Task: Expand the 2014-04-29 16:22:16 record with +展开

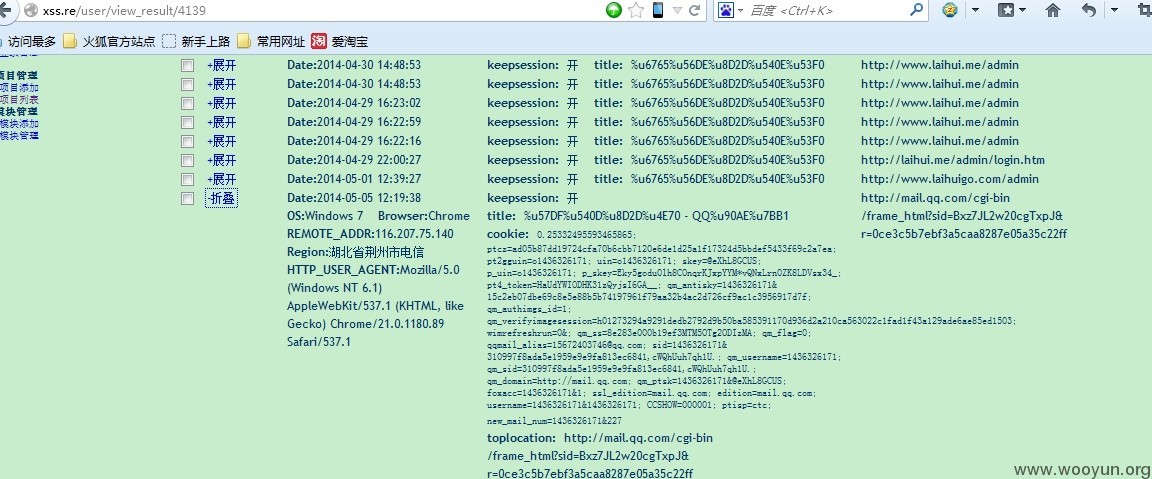Action: tap(221, 141)
